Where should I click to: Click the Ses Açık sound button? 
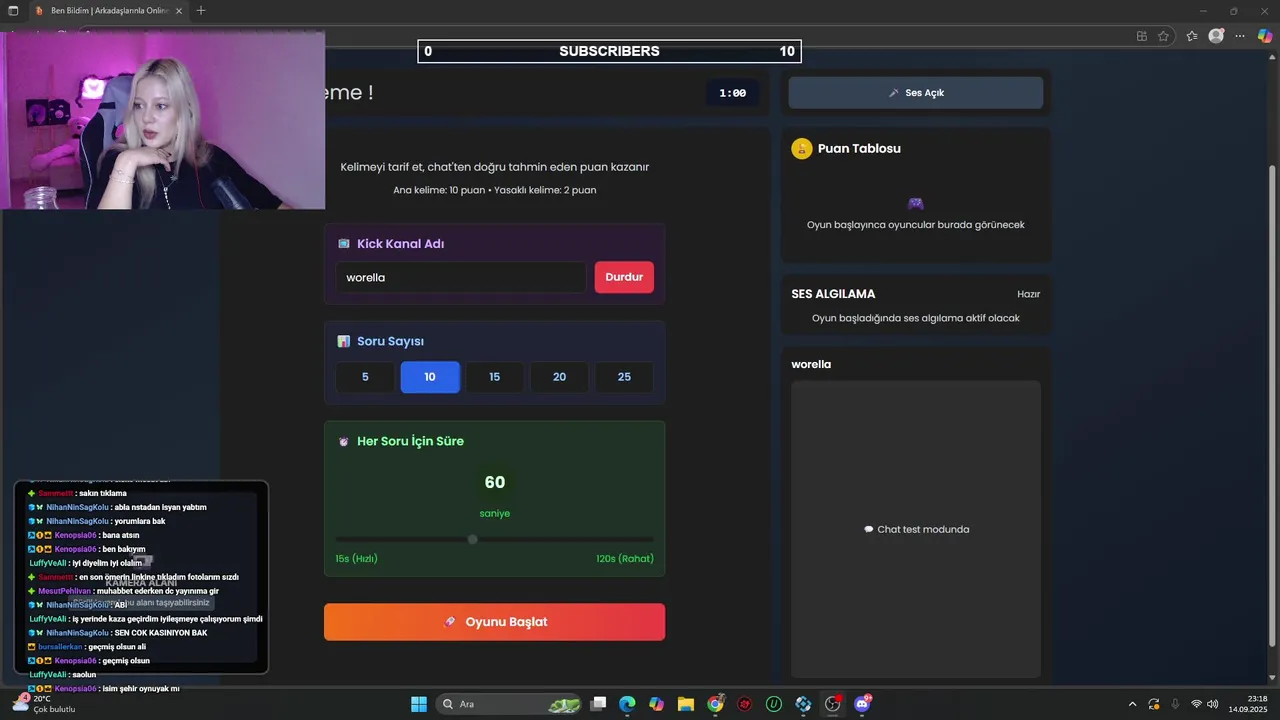click(x=915, y=93)
